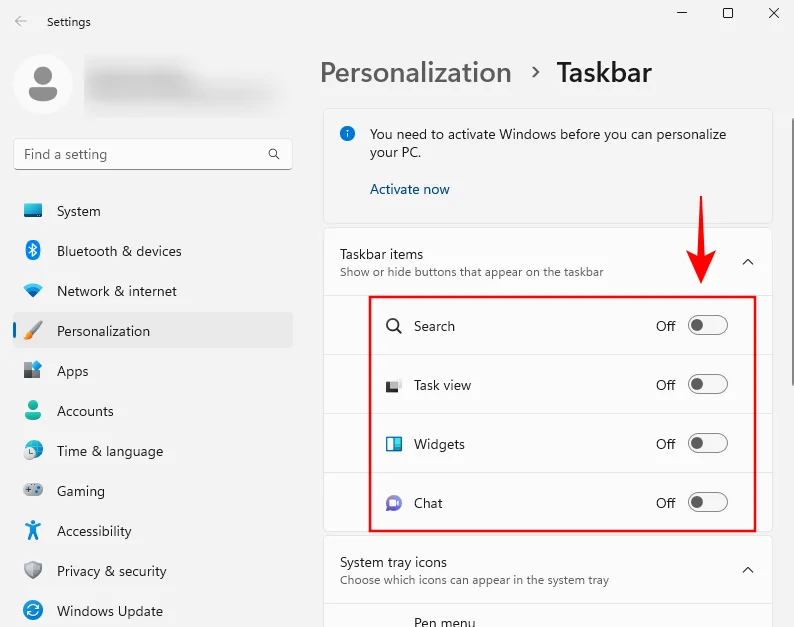Click the Chat row label
Image resolution: width=794 pixels, height=627 pixels.
pyautogui.click(x=428, y=503)
